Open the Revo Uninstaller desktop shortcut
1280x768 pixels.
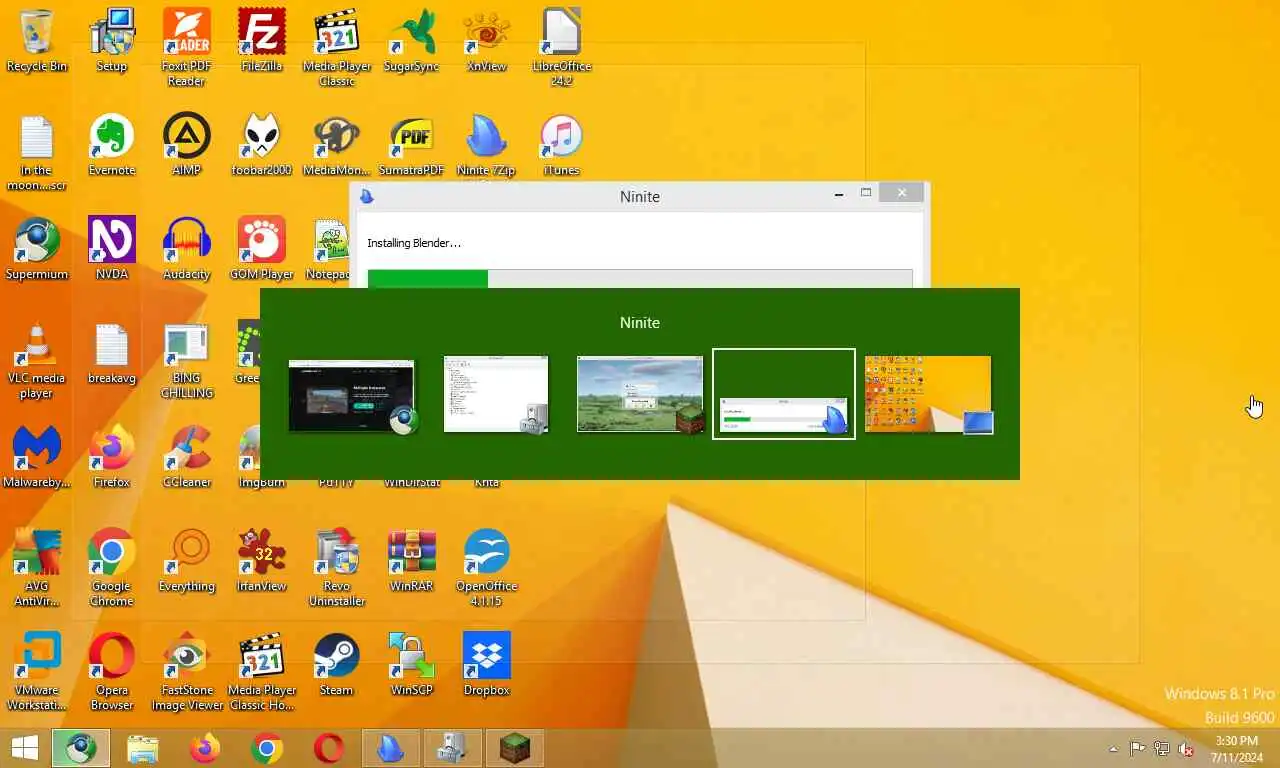[337, 568]
